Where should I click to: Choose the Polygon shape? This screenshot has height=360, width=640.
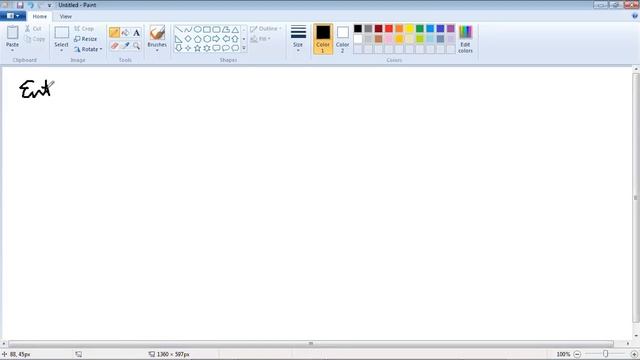[226, 29]
